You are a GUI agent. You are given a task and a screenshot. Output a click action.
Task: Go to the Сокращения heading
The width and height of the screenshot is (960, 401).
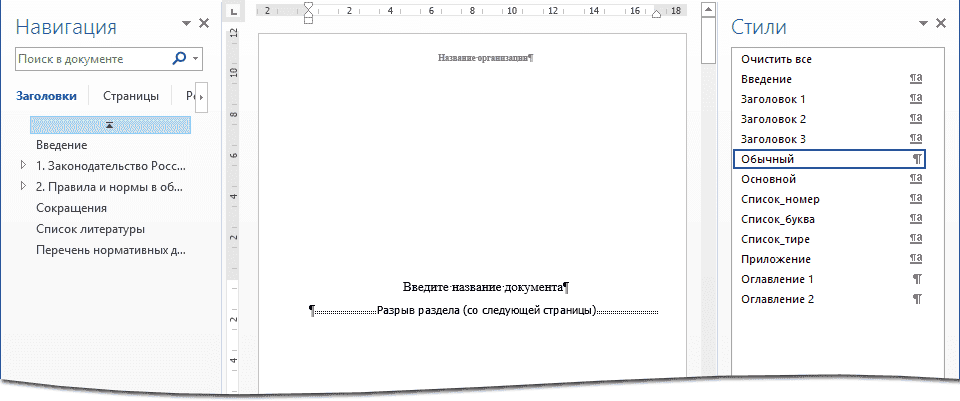click(71, 208)
